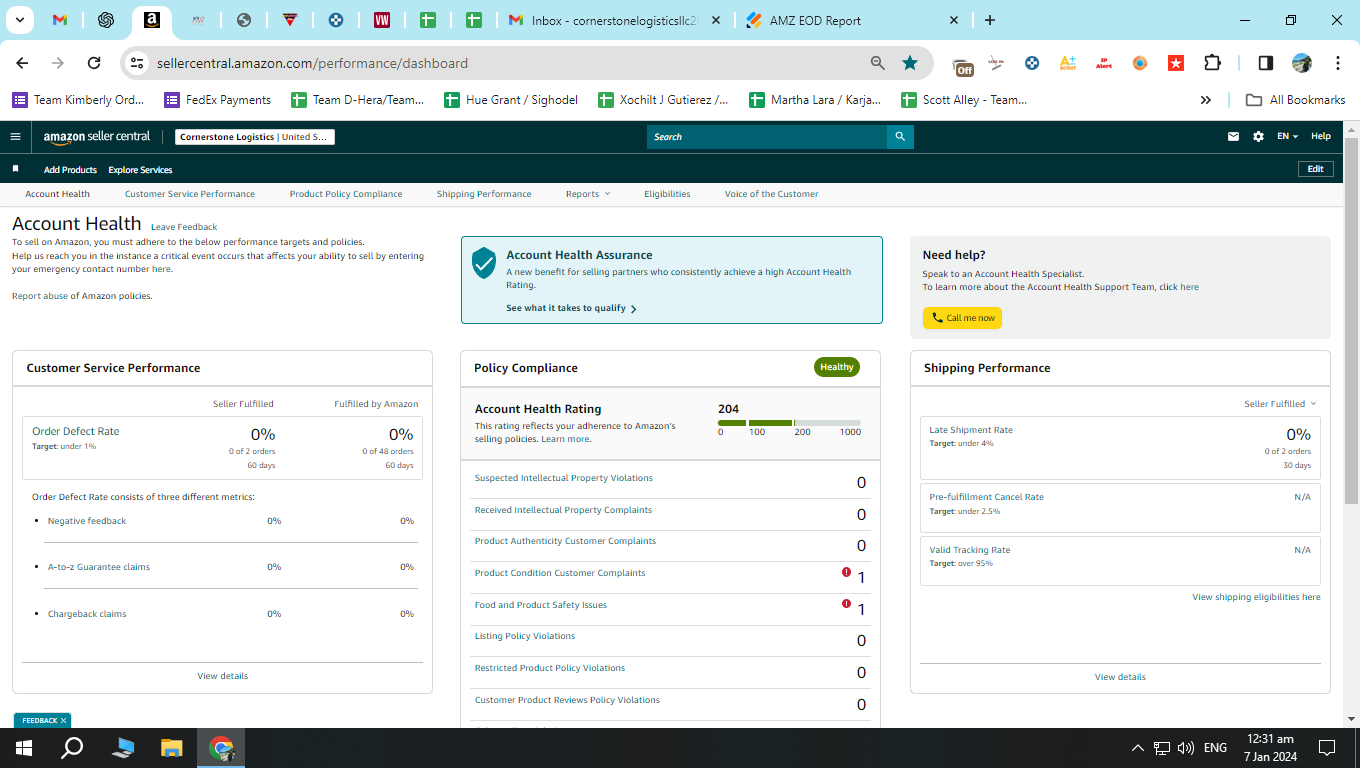Open the Seller Fulfilled dropdown in Shipping Performance
Screen dimensions: 1360x768
(x=1280, y=404)
